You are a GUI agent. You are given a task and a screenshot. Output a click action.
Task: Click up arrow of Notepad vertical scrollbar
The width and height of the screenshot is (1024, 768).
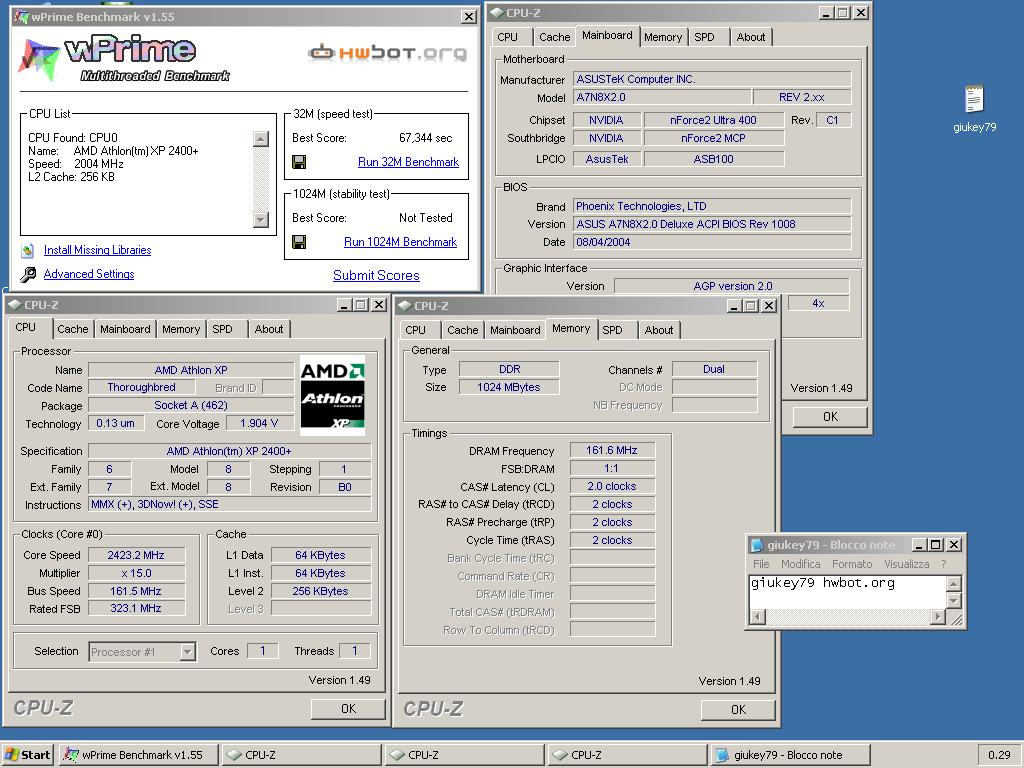tap(953, 584)
